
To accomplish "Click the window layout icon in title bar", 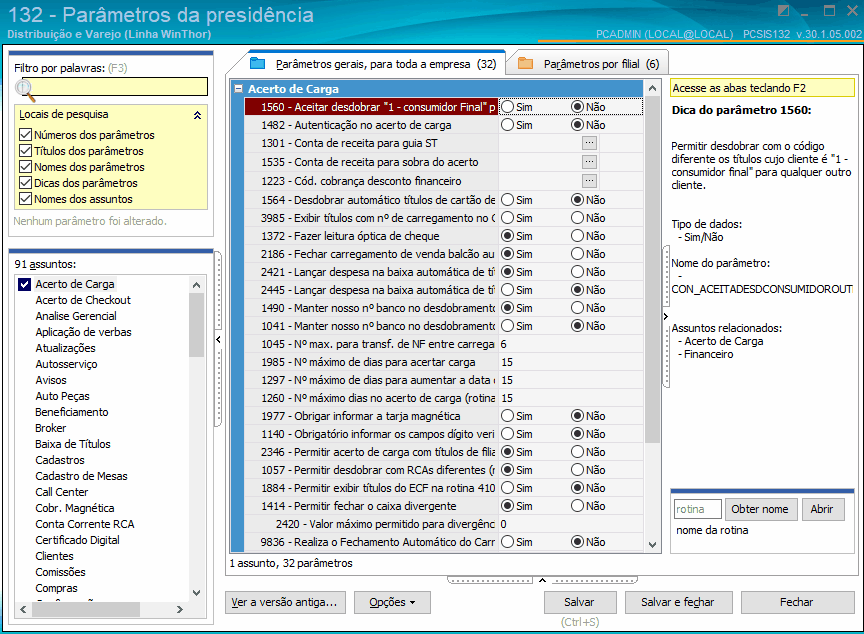I will point(783,10).
